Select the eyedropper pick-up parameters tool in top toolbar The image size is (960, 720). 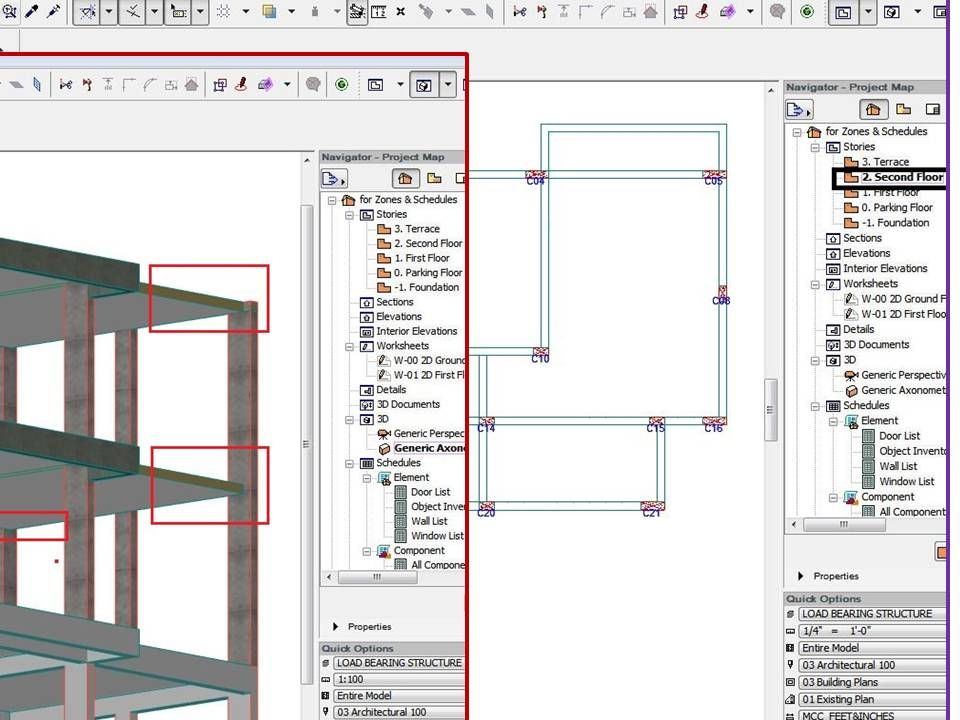click(31, 11)
